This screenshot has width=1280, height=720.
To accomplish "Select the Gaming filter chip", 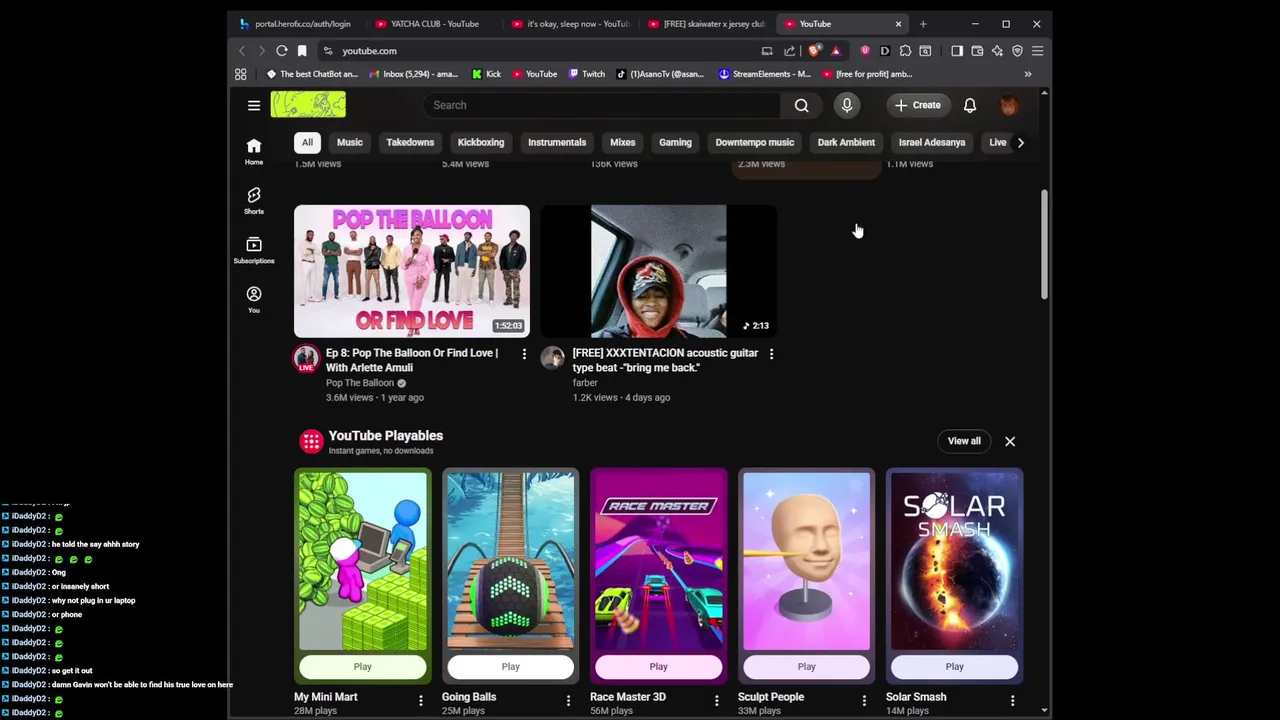I will click(x=675, y=142).
